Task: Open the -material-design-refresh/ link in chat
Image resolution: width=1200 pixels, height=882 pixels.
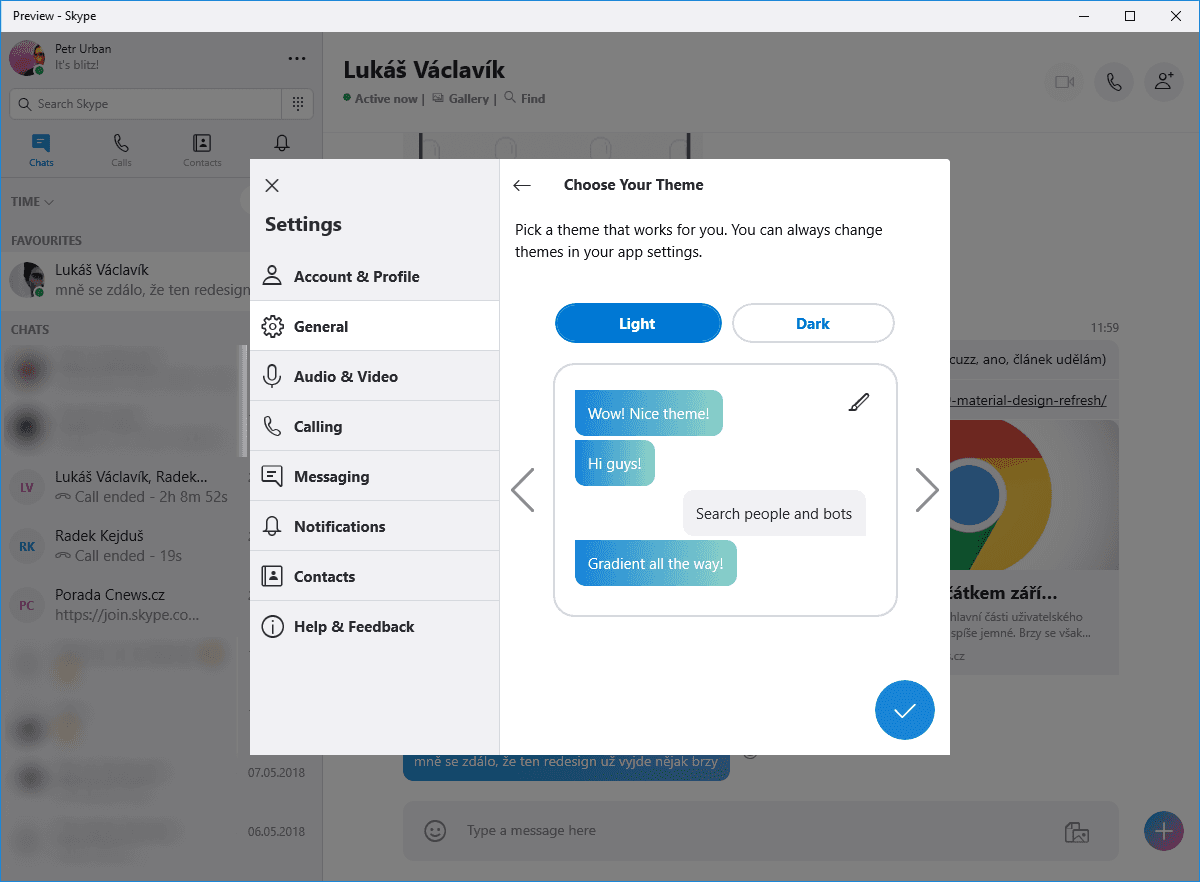Action: tap(1028, 400)
